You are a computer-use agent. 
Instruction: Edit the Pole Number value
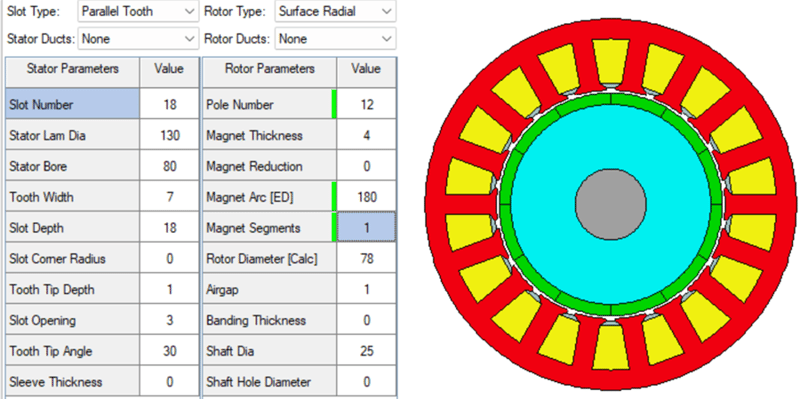point(366,105)
